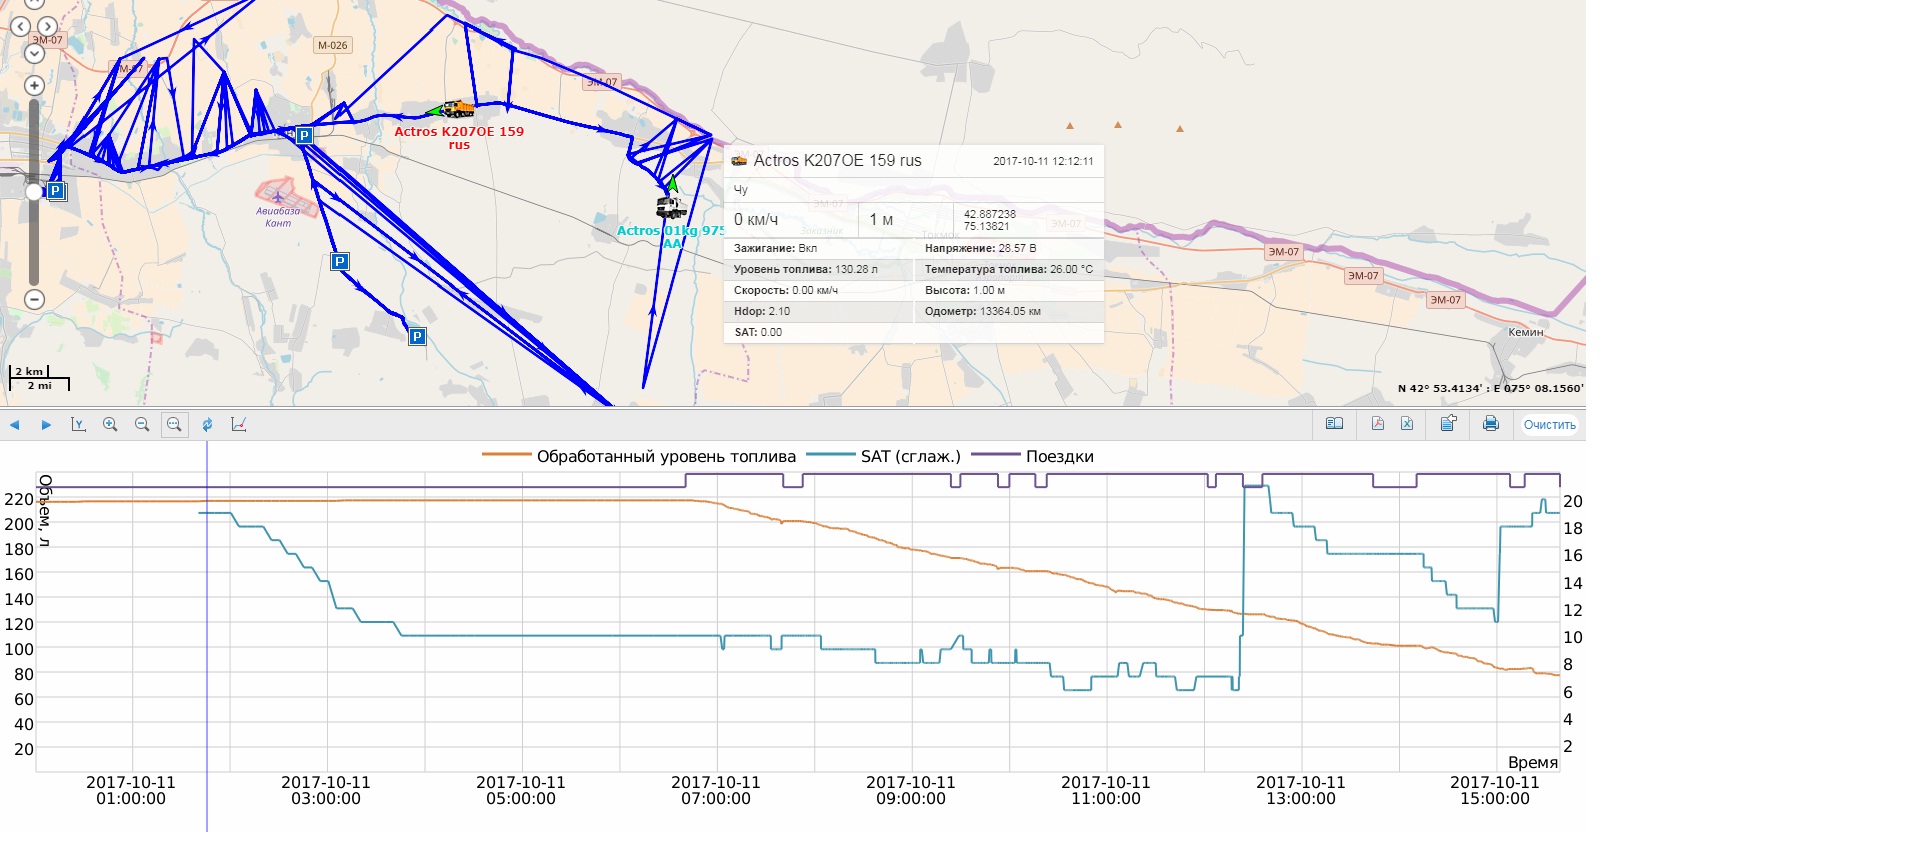Toggle the chart trace marker tool
The width and height of the screenshot is (1914, 847).
point(239,424)
